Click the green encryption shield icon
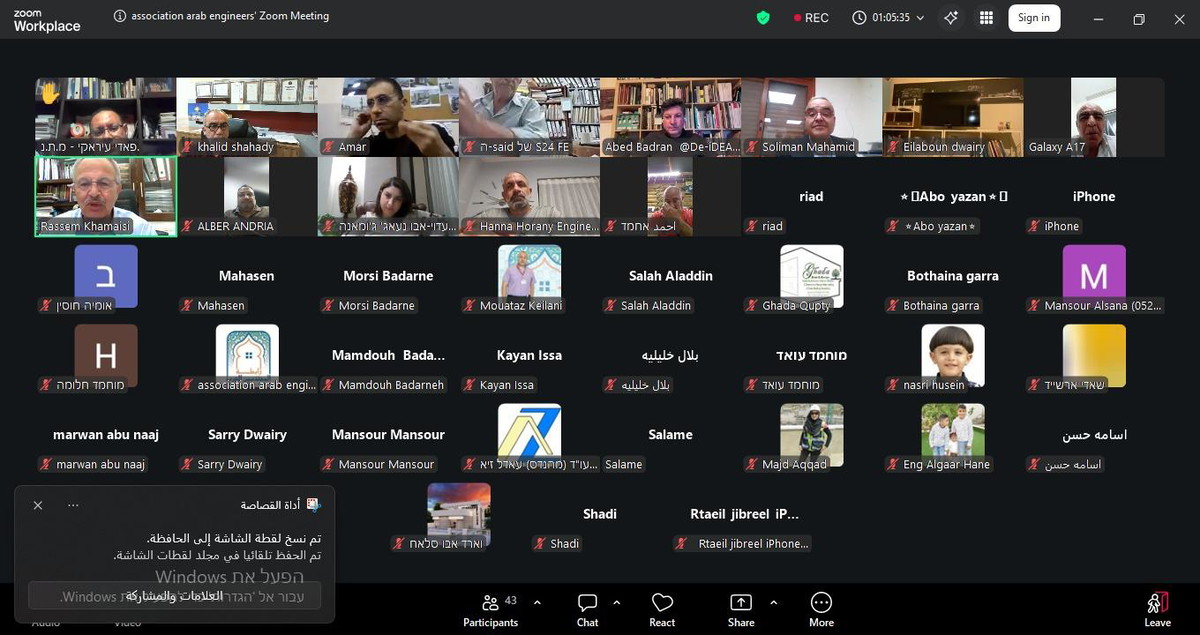This screenshot has width=1200, height=635. (763, 18)
